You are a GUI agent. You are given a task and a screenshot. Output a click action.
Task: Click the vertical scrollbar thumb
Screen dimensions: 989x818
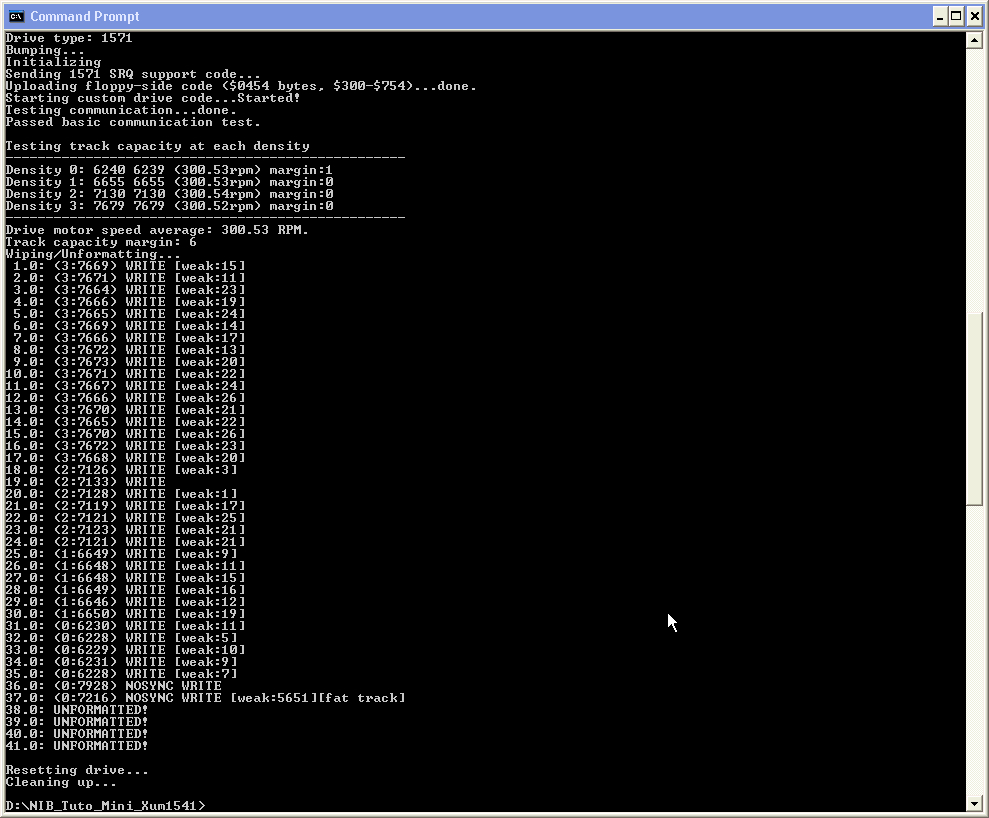tap(974, 408)
